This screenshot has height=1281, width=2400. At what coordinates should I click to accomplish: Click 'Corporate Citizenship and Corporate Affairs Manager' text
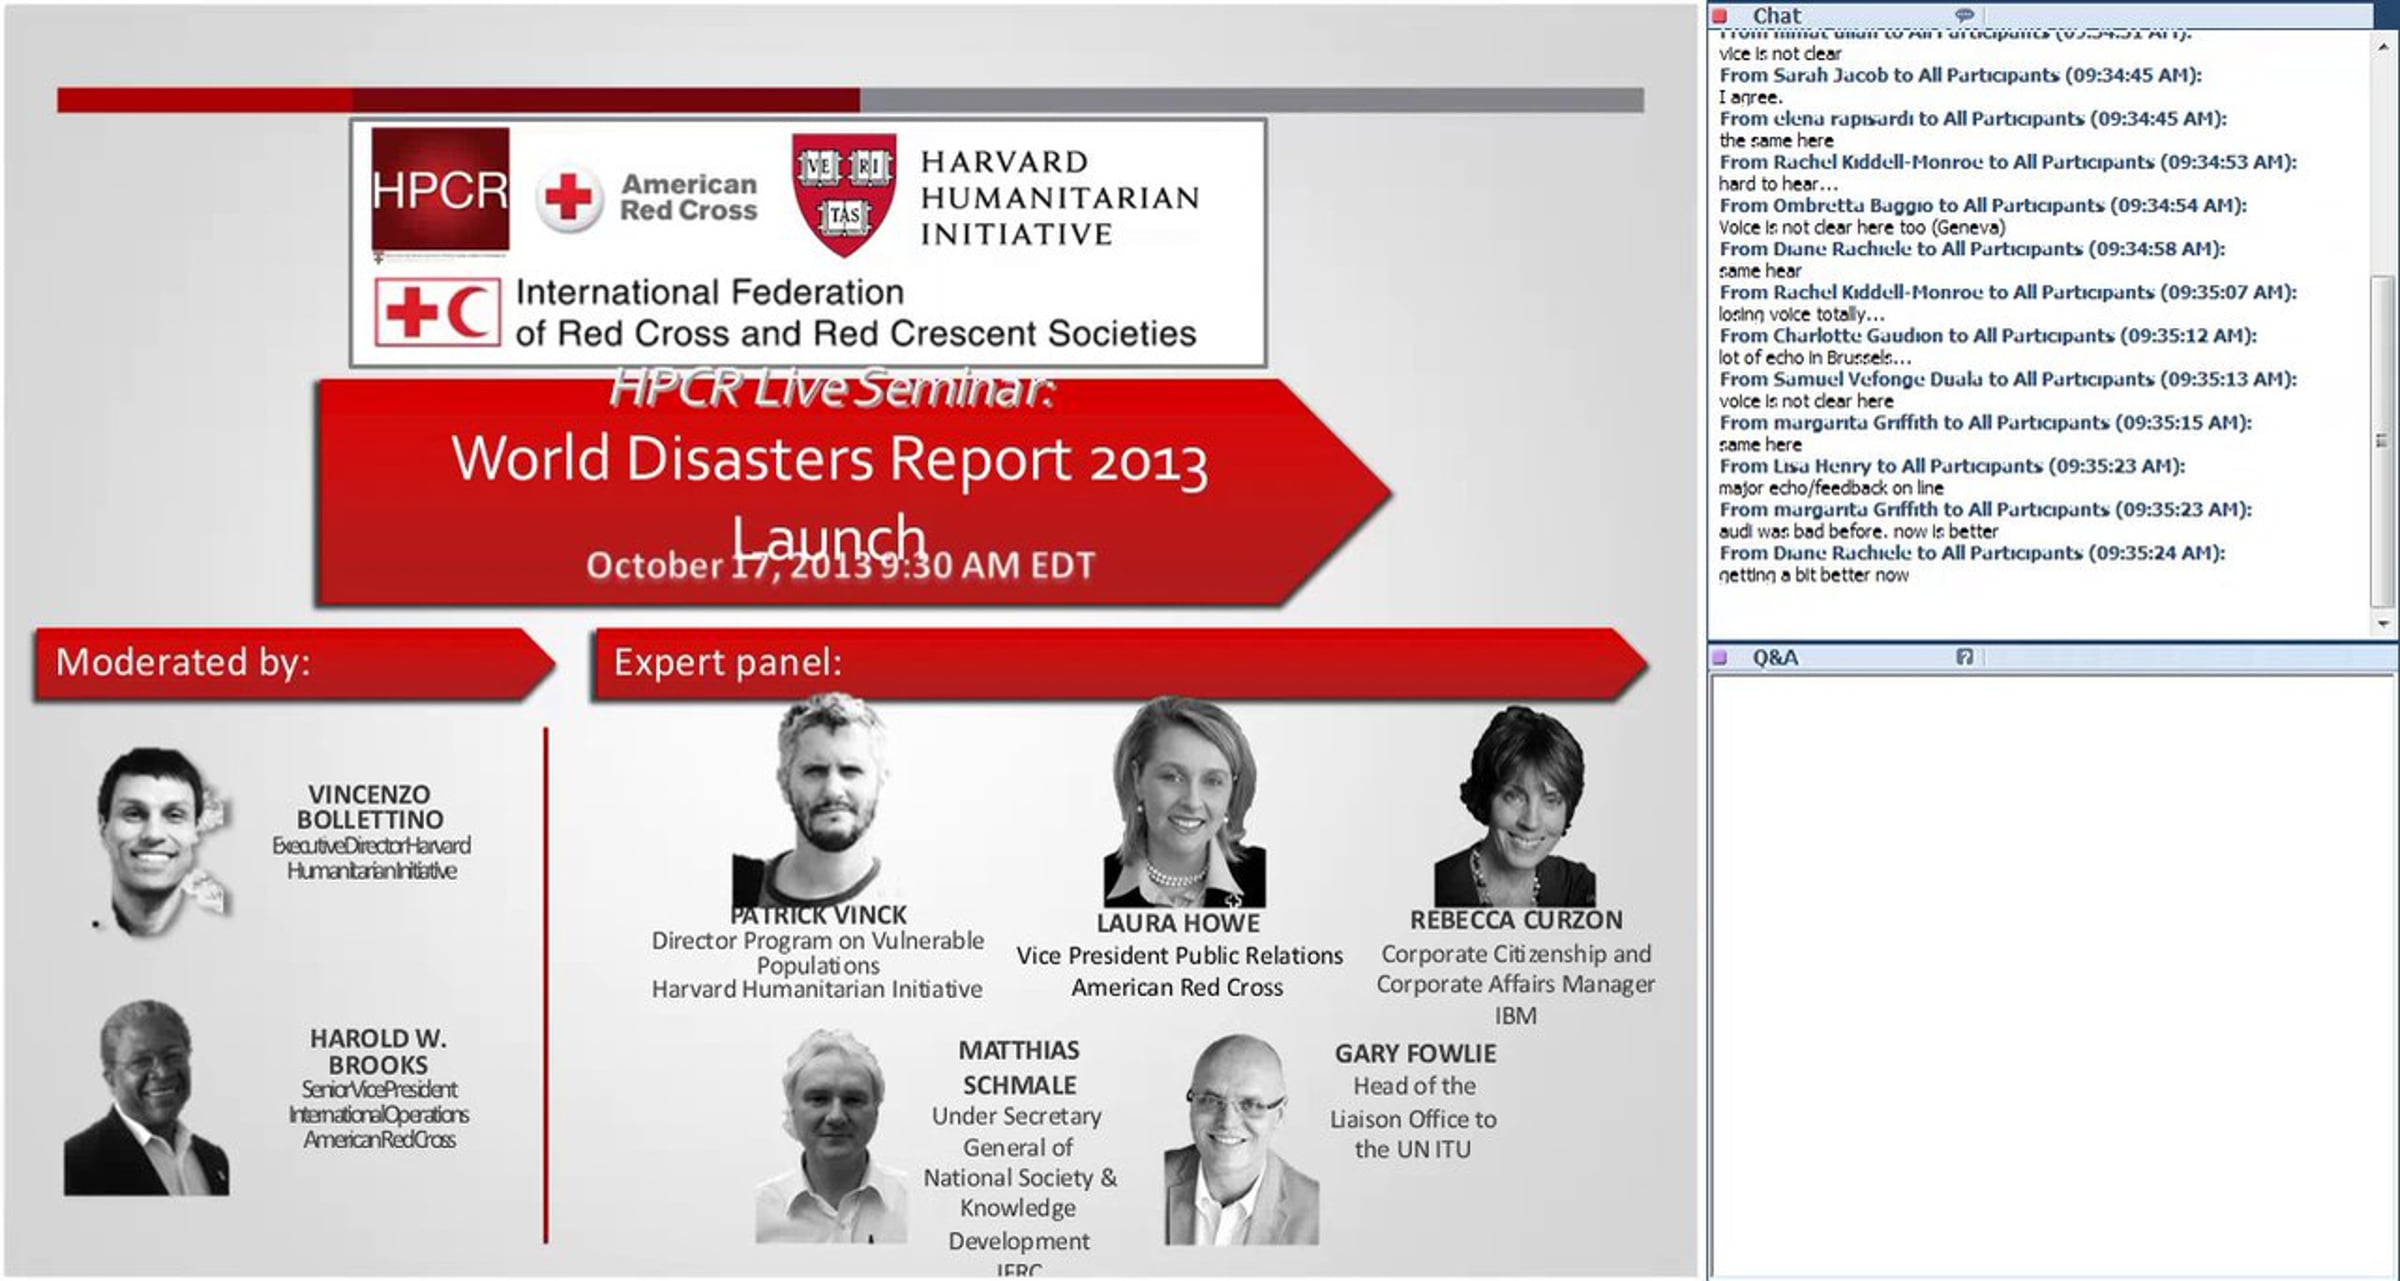pyautogui.click(x=1516, y=969)
